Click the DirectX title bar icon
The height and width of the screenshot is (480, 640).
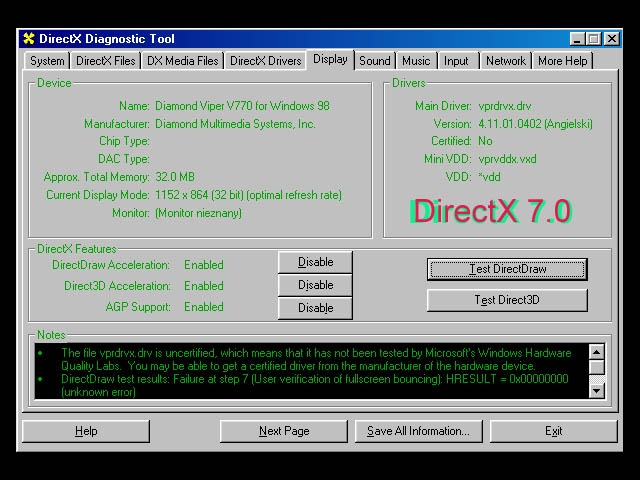pyautogui.click(x=28, y=39)
